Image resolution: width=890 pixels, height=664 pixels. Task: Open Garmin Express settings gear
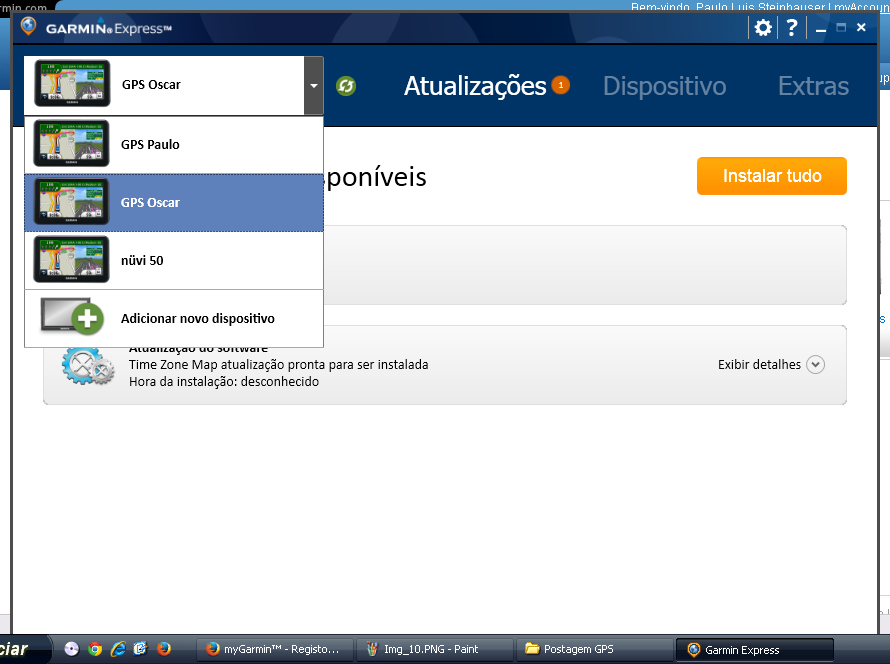click(763, 27)
